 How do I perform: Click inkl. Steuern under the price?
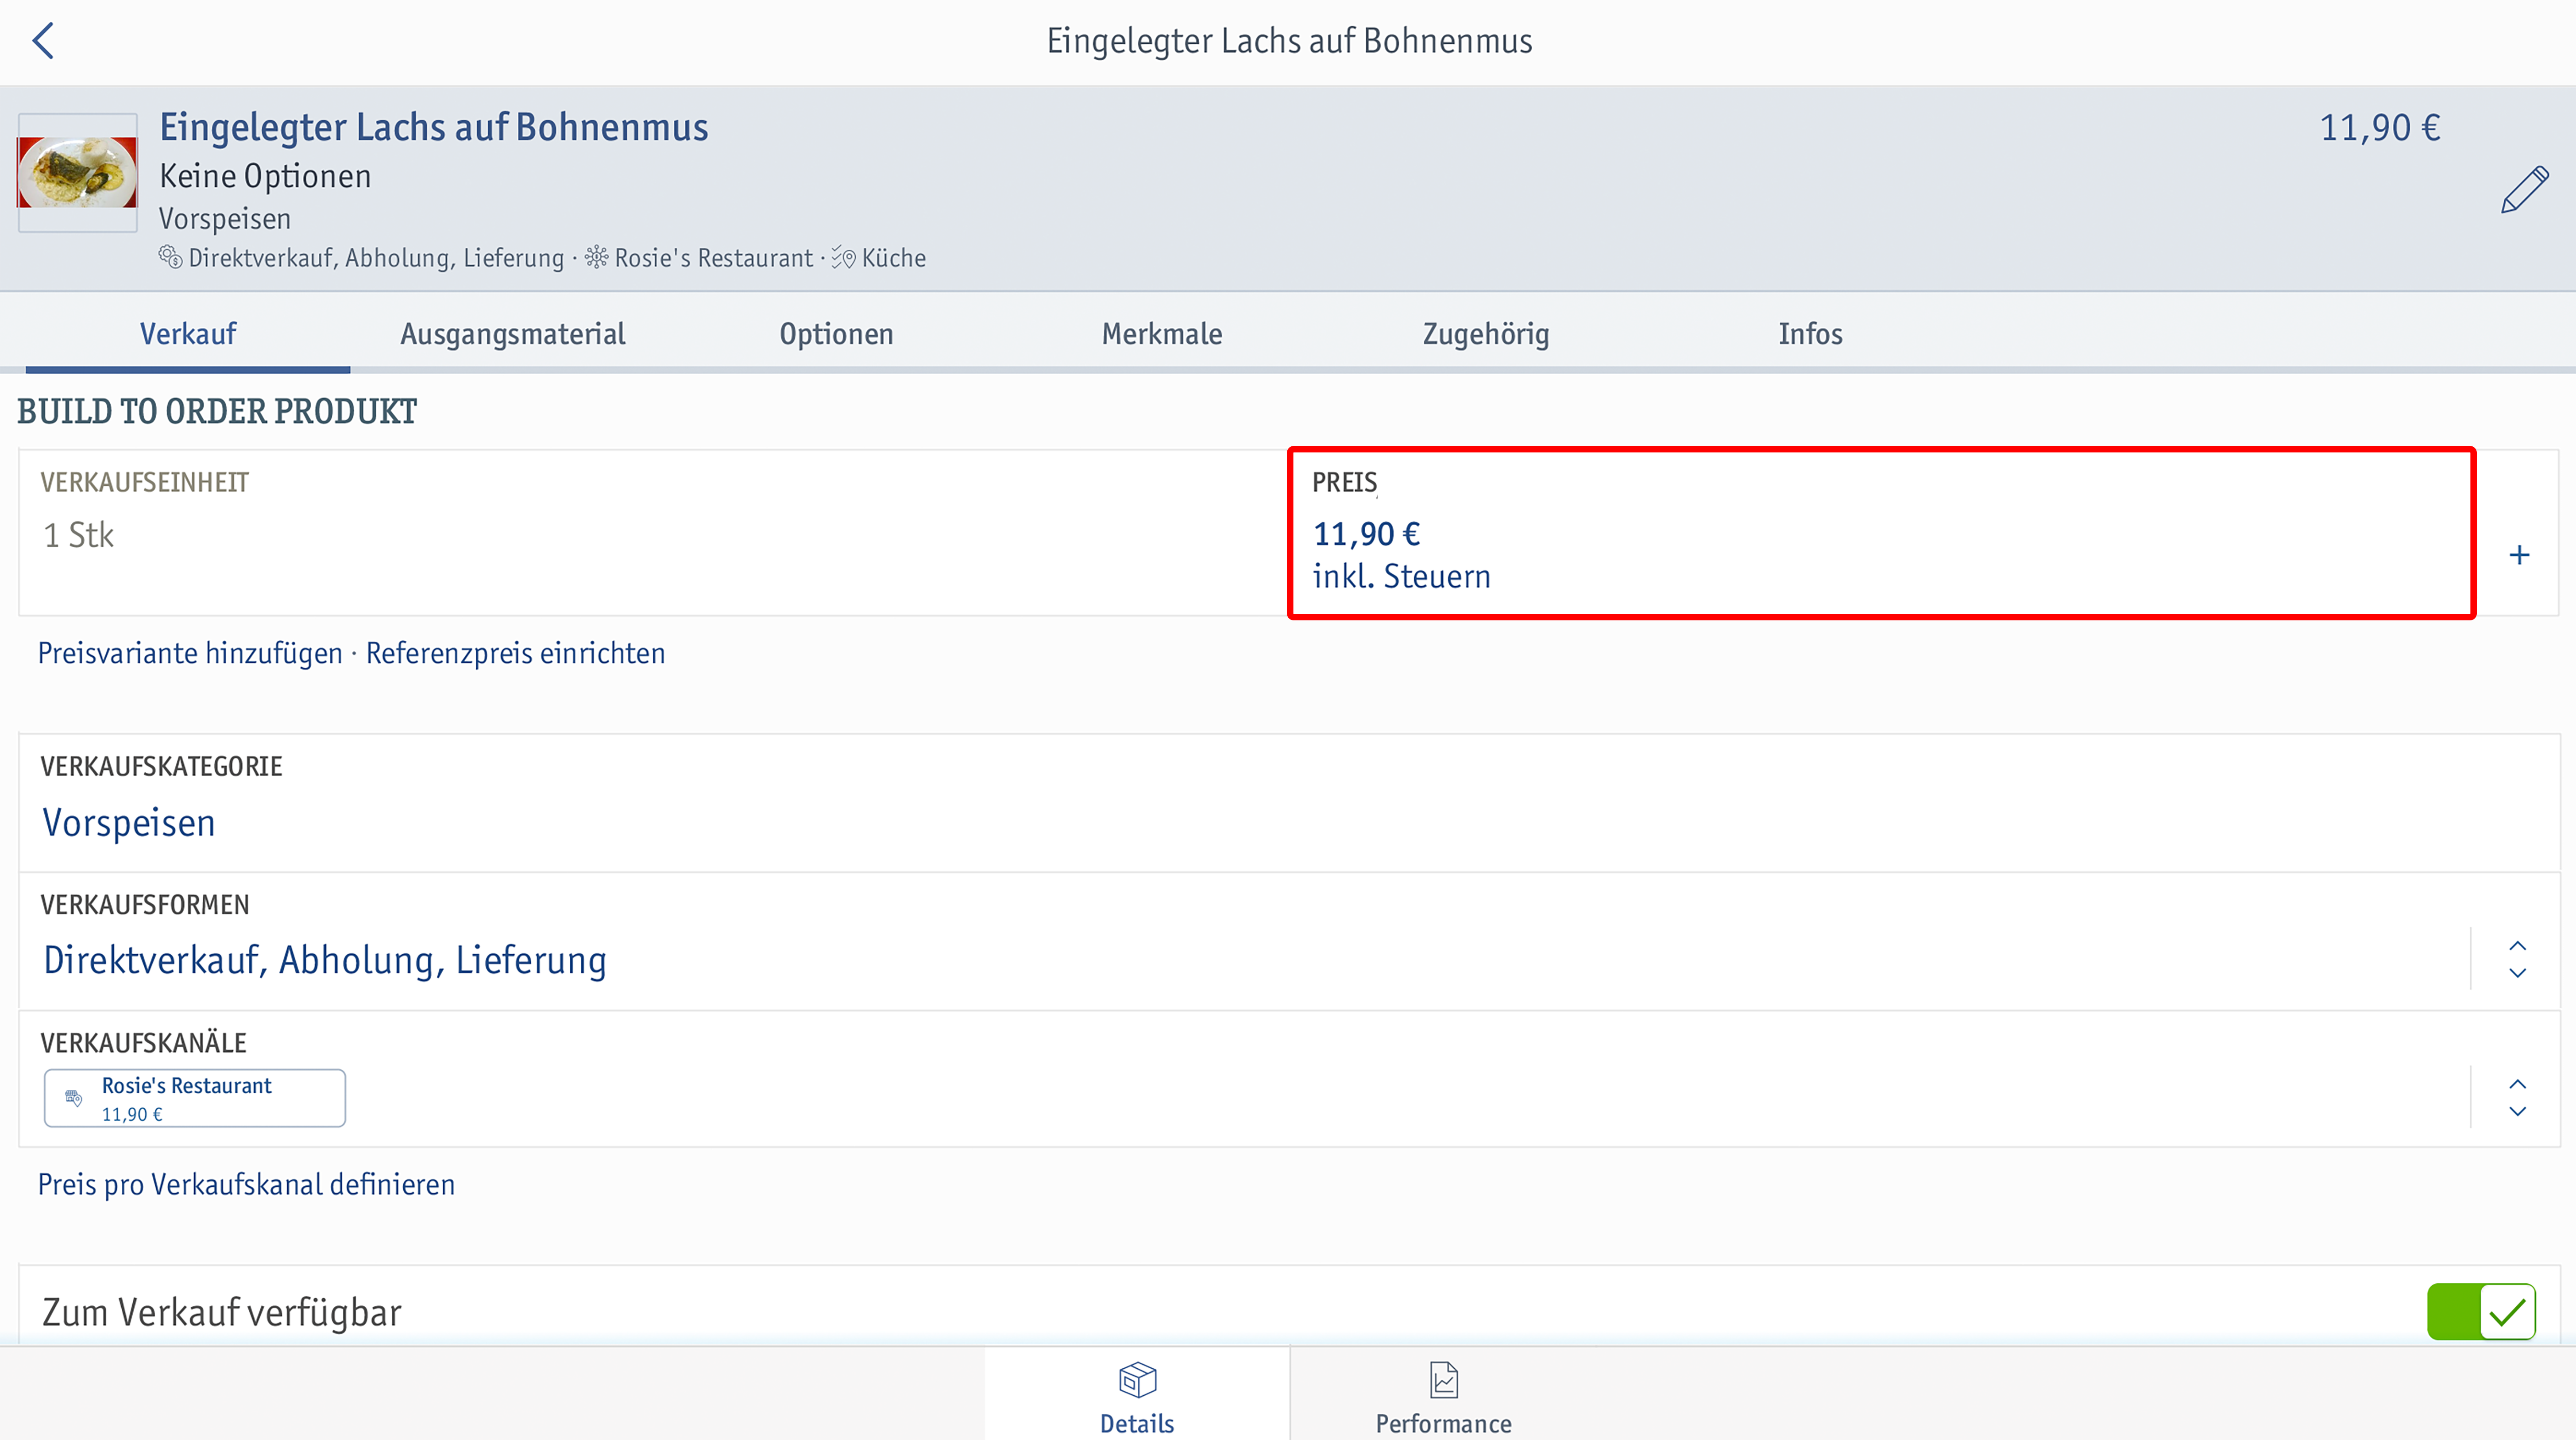[x=1401, y=577]
